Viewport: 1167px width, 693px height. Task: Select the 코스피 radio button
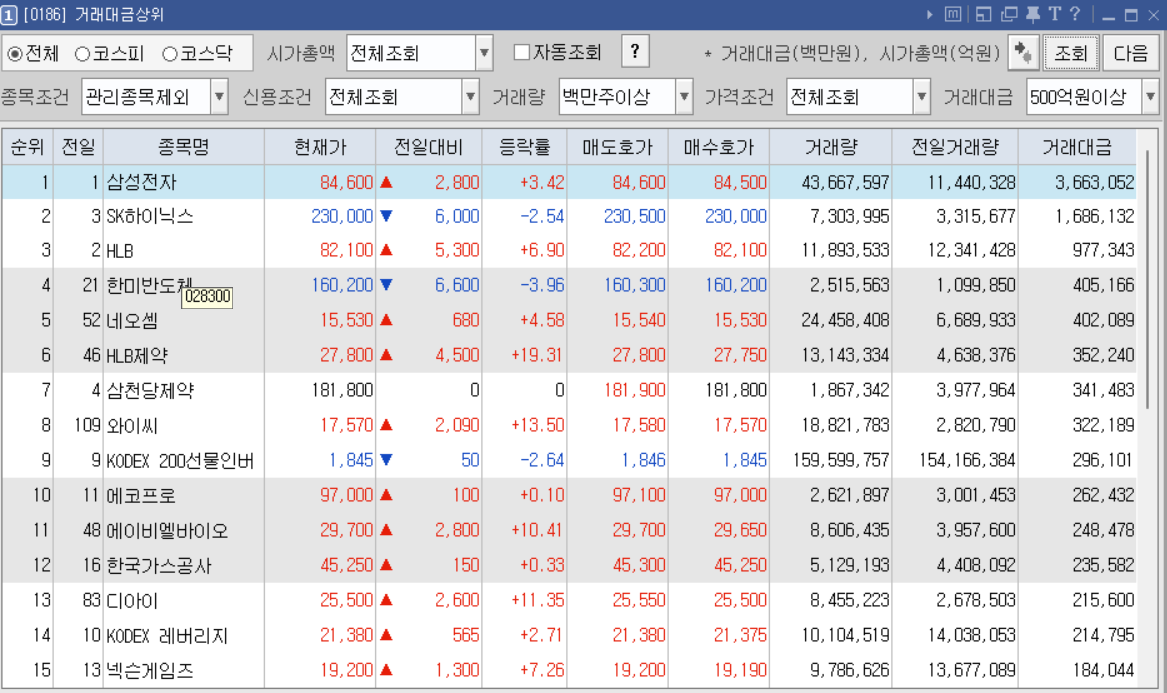(83, 54)
